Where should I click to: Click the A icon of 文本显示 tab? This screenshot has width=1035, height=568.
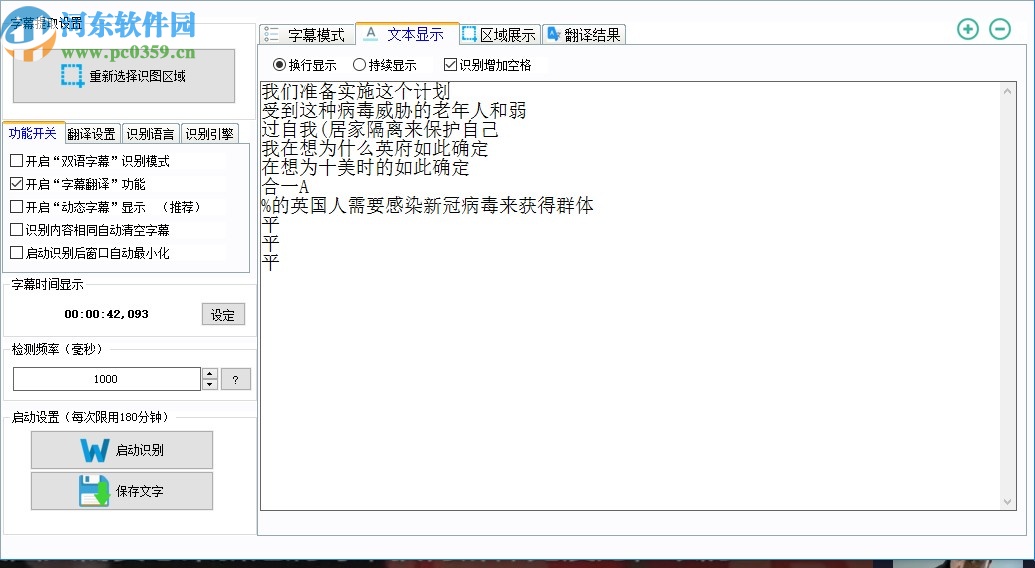371,34
